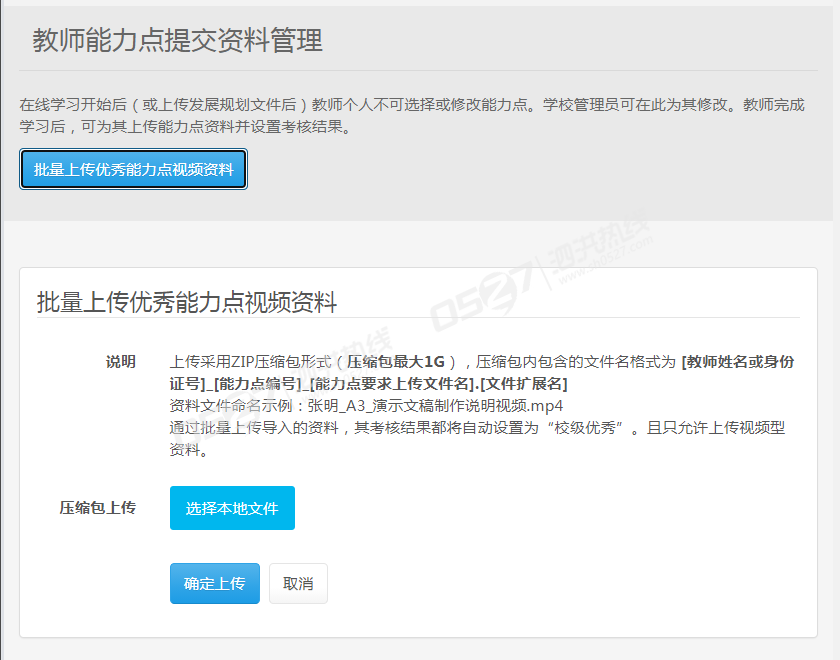
Task: Choose a local file via 选择本地文件
Action: pos(232,508)
